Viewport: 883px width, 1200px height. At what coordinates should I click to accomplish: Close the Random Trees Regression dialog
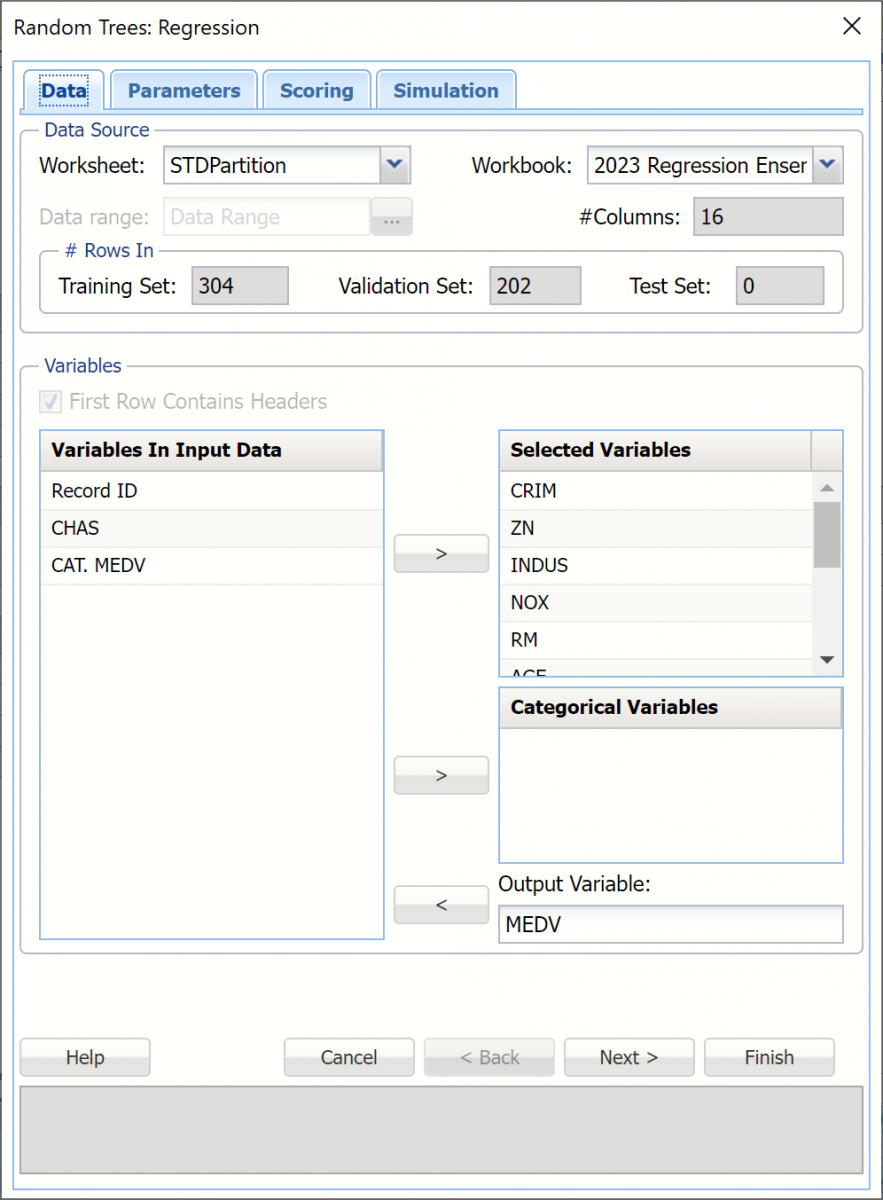[x=851, y=27]
